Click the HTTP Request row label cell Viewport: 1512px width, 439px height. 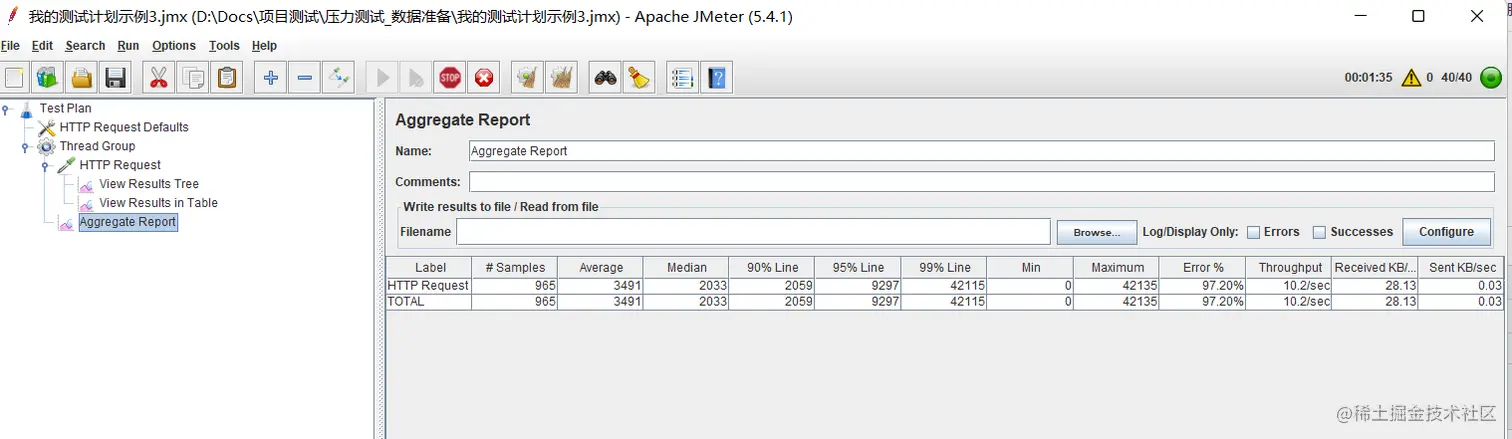[x=429, y=285]
